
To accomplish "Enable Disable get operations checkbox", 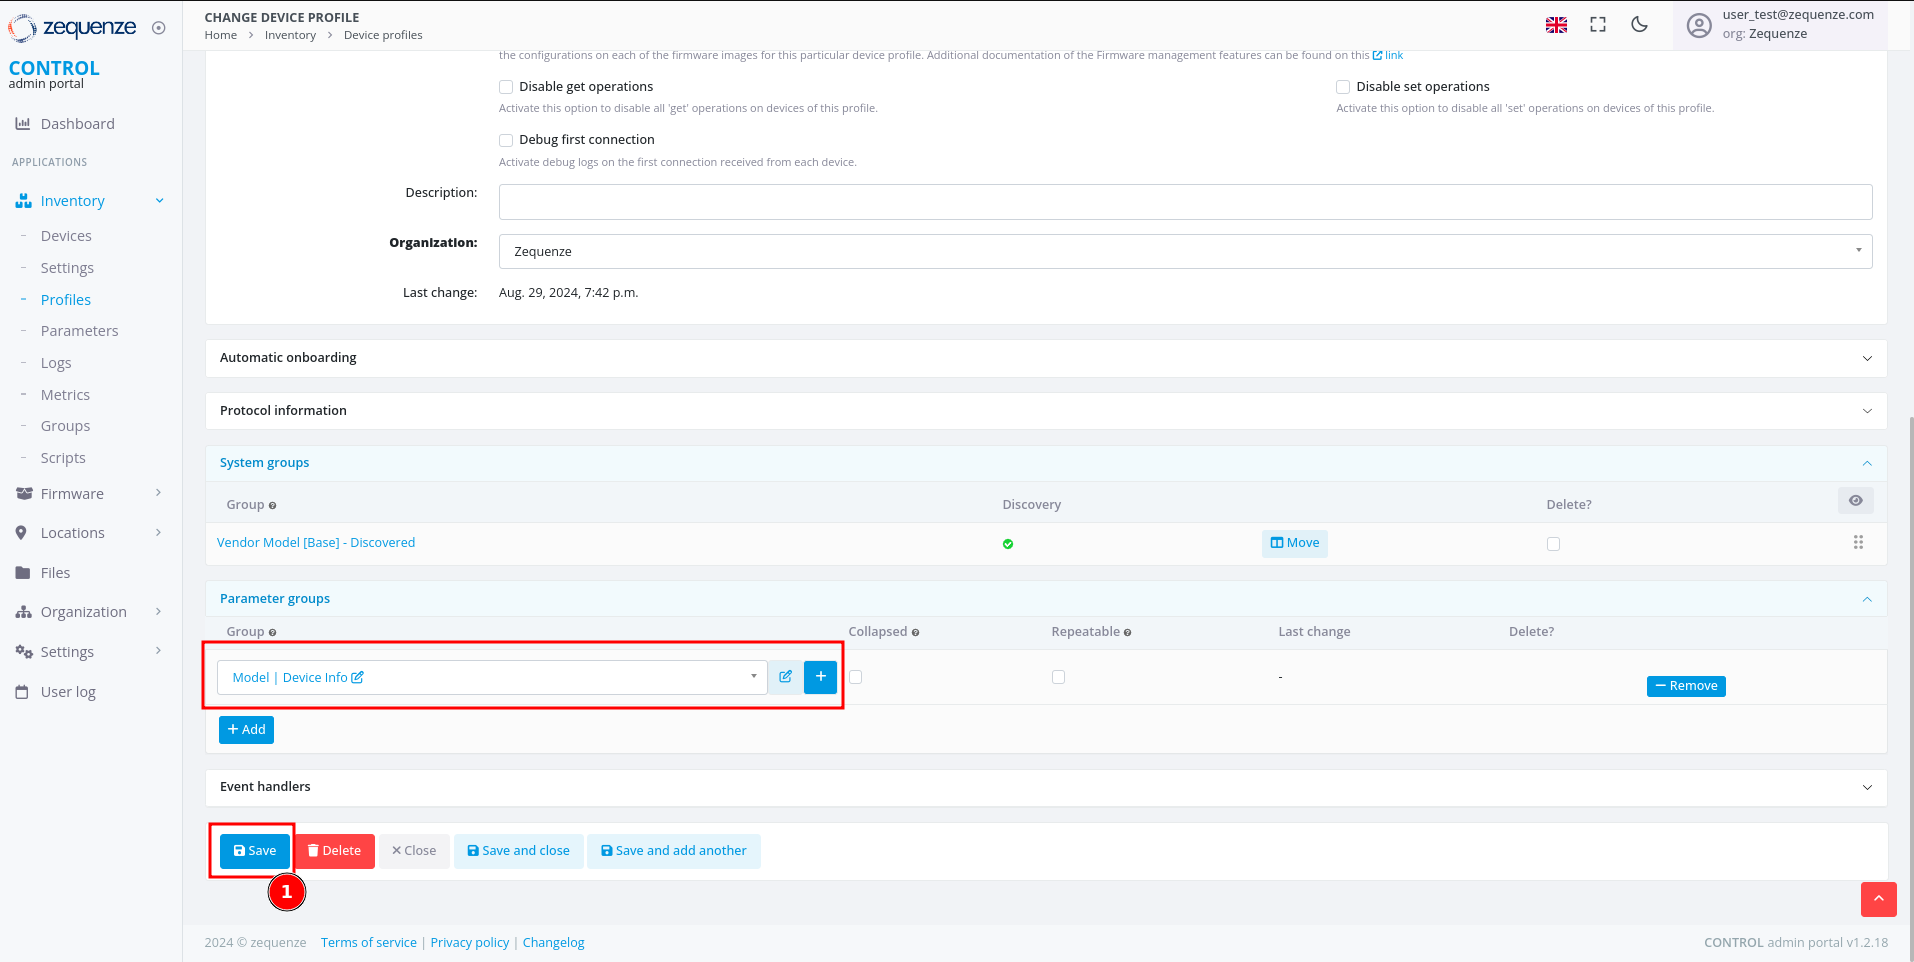I will click(506, 87).
